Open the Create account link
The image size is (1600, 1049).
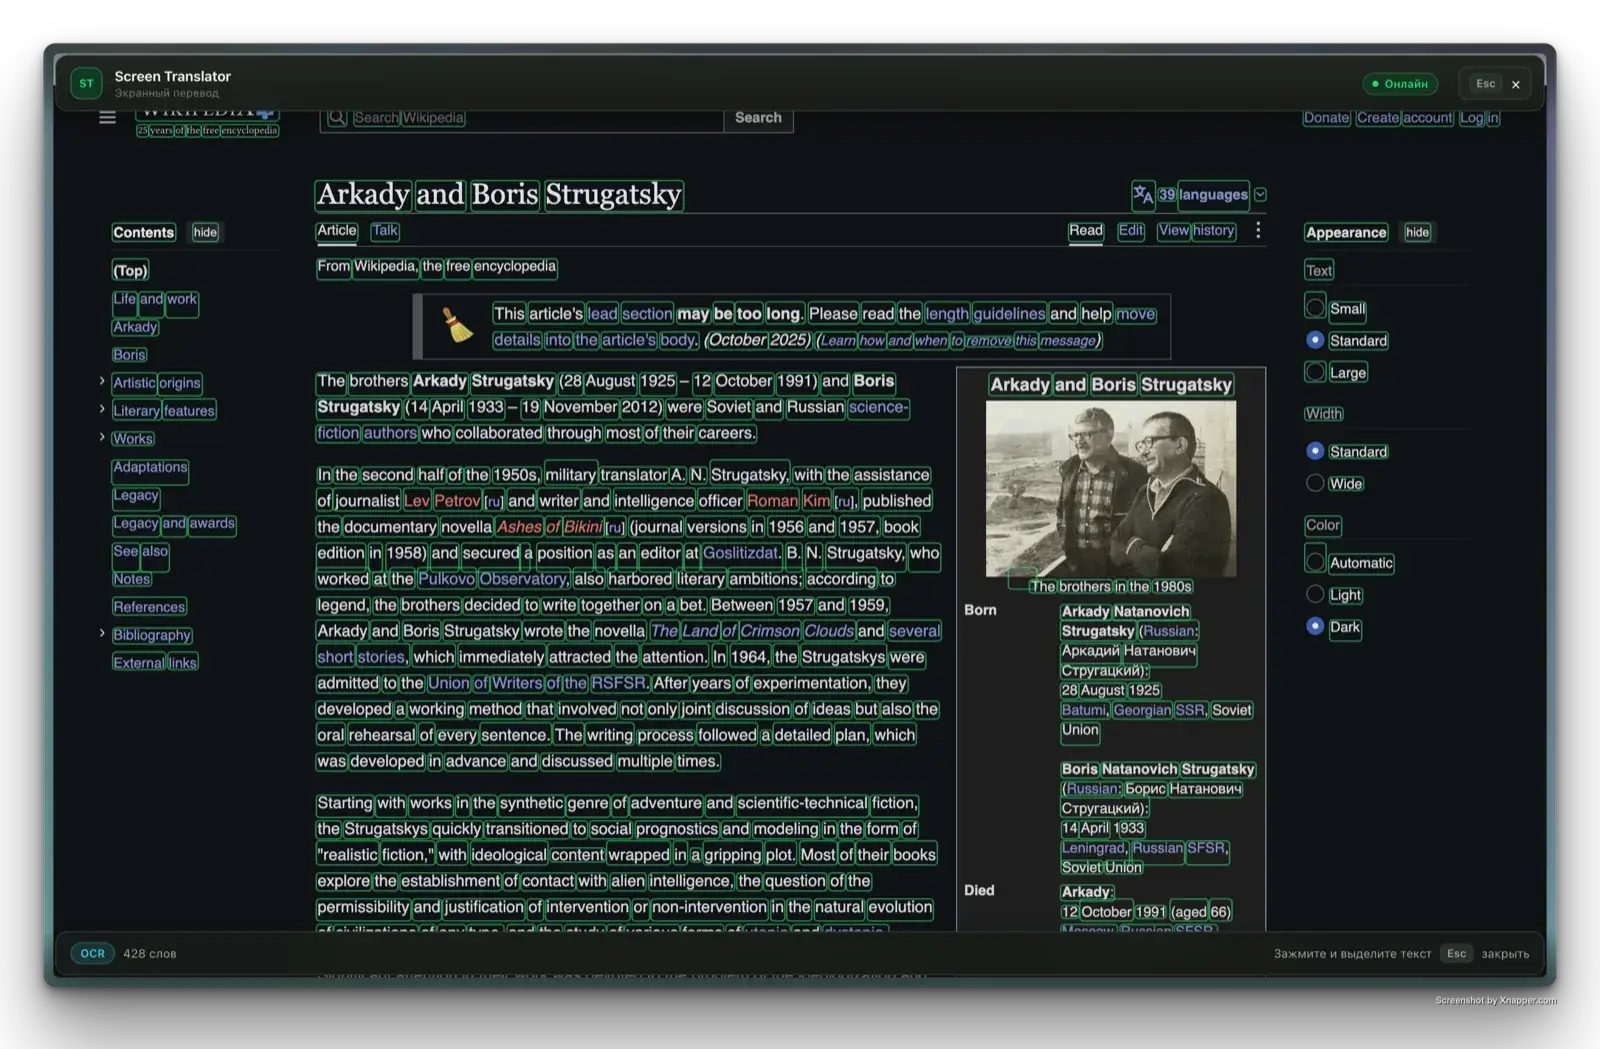[x=1404, y=118]
